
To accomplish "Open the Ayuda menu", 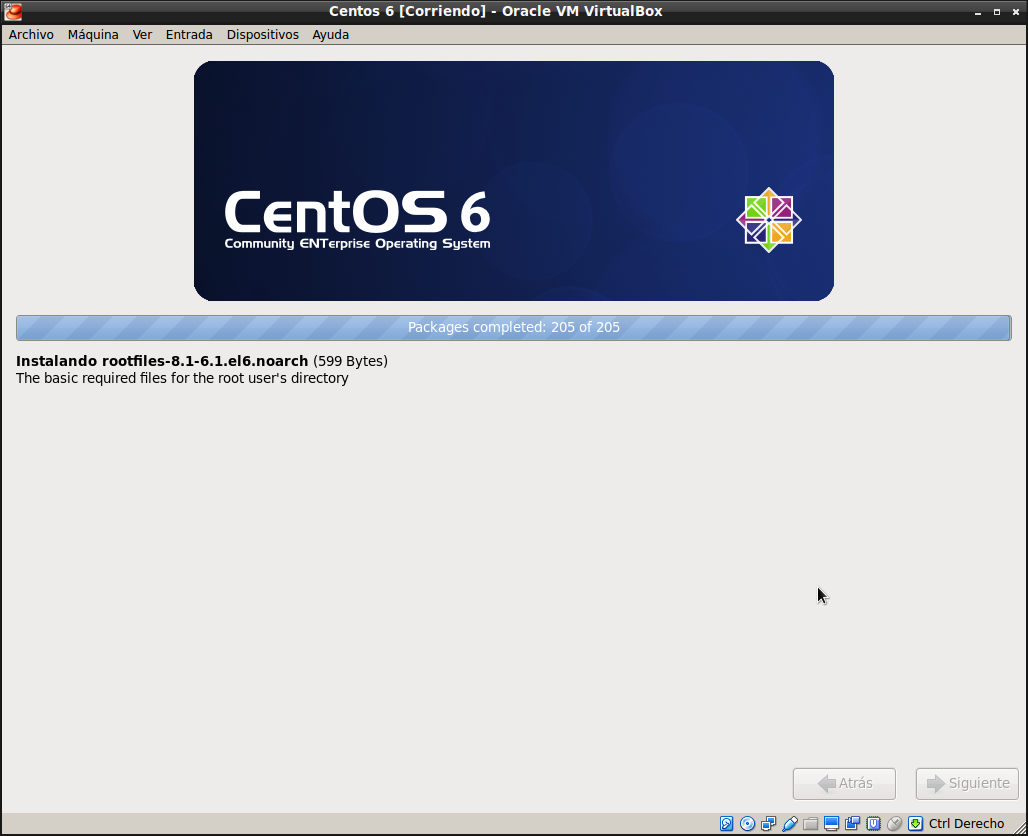I will [330, 34].
